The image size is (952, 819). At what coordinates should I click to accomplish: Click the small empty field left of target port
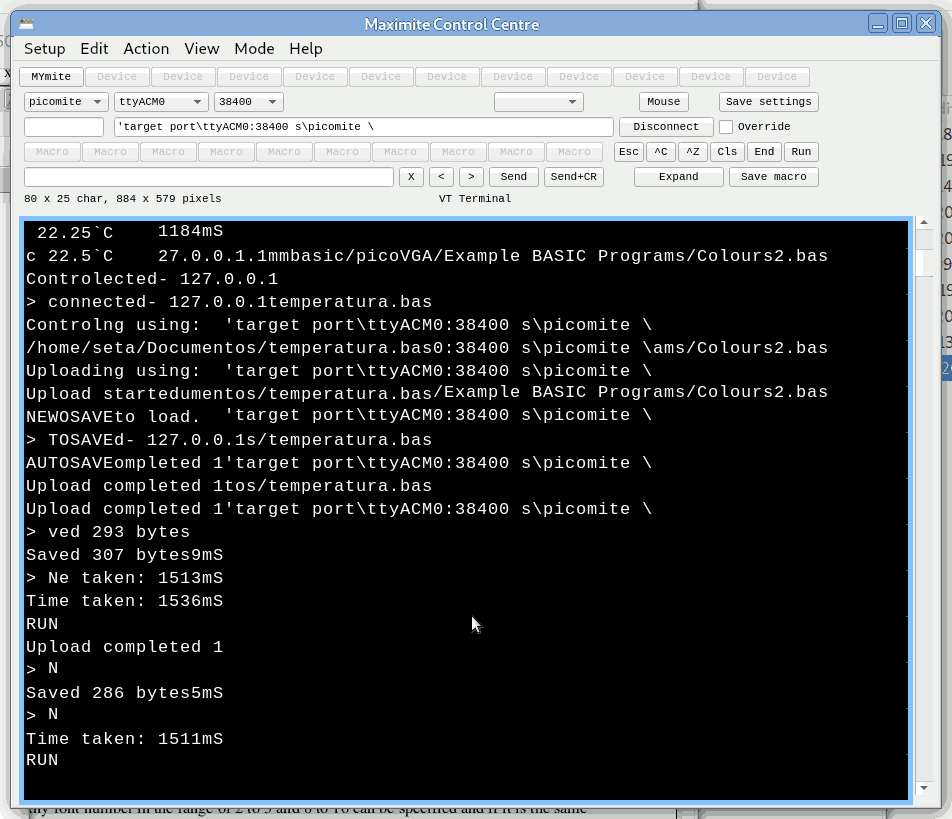[64, 126]
